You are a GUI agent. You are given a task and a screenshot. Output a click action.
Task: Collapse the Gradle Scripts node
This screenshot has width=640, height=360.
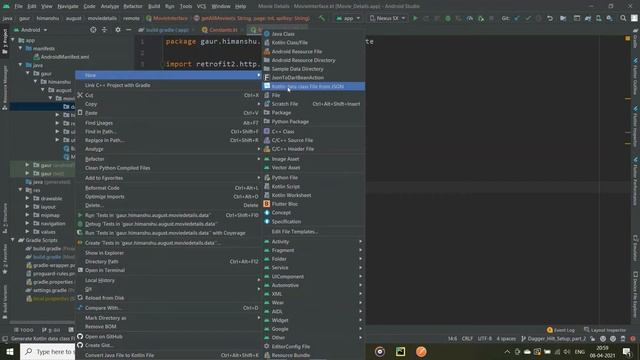pos(13,240)
